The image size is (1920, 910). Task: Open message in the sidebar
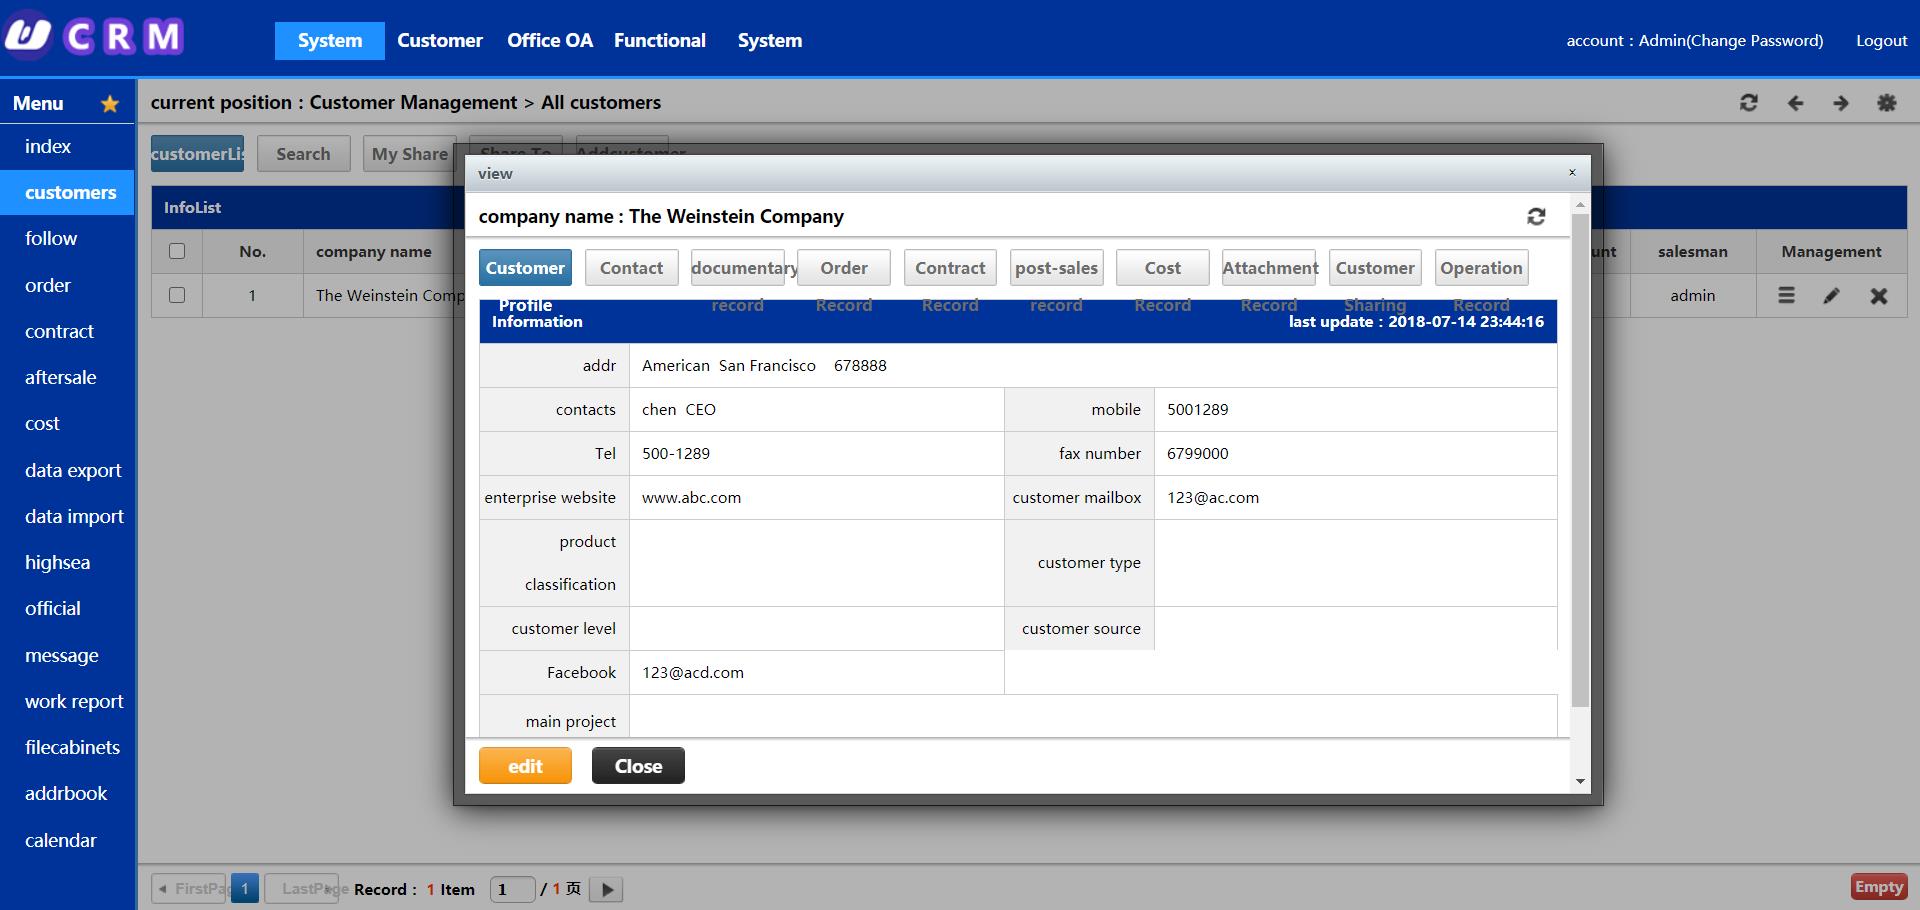[x=67, y=655]
